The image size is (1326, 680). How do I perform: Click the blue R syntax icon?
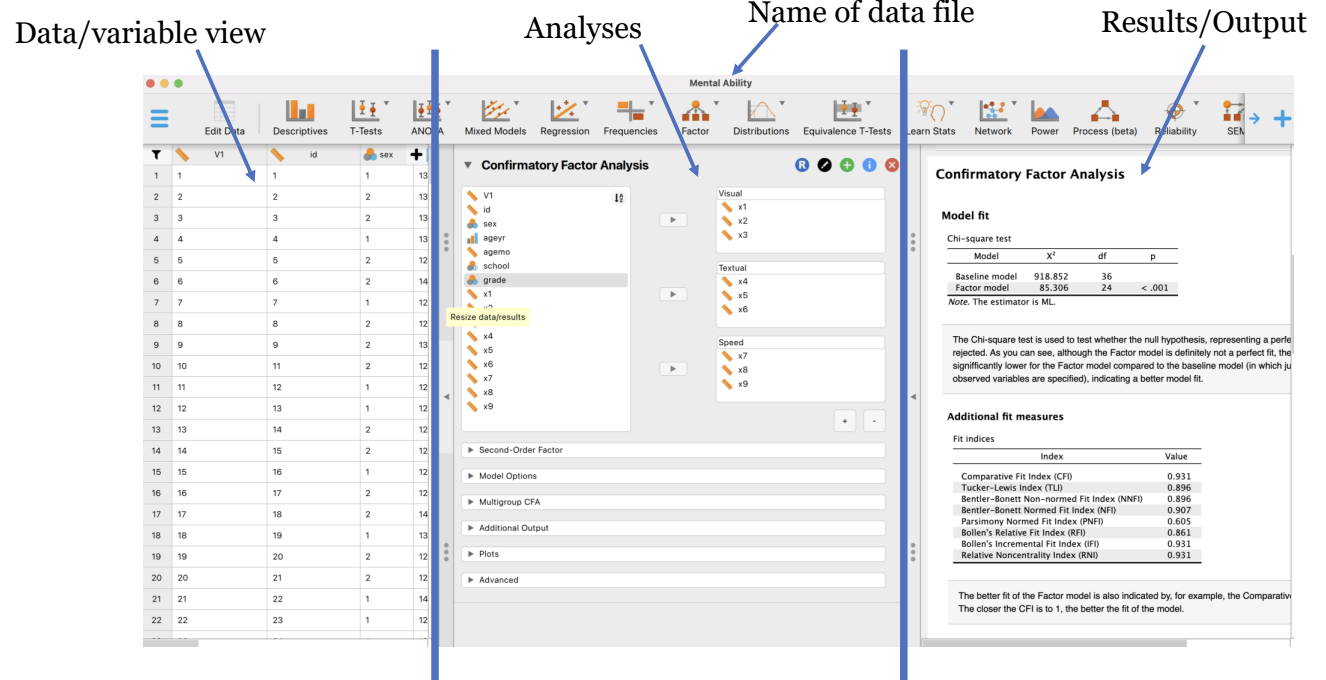[x=802, y=165]
